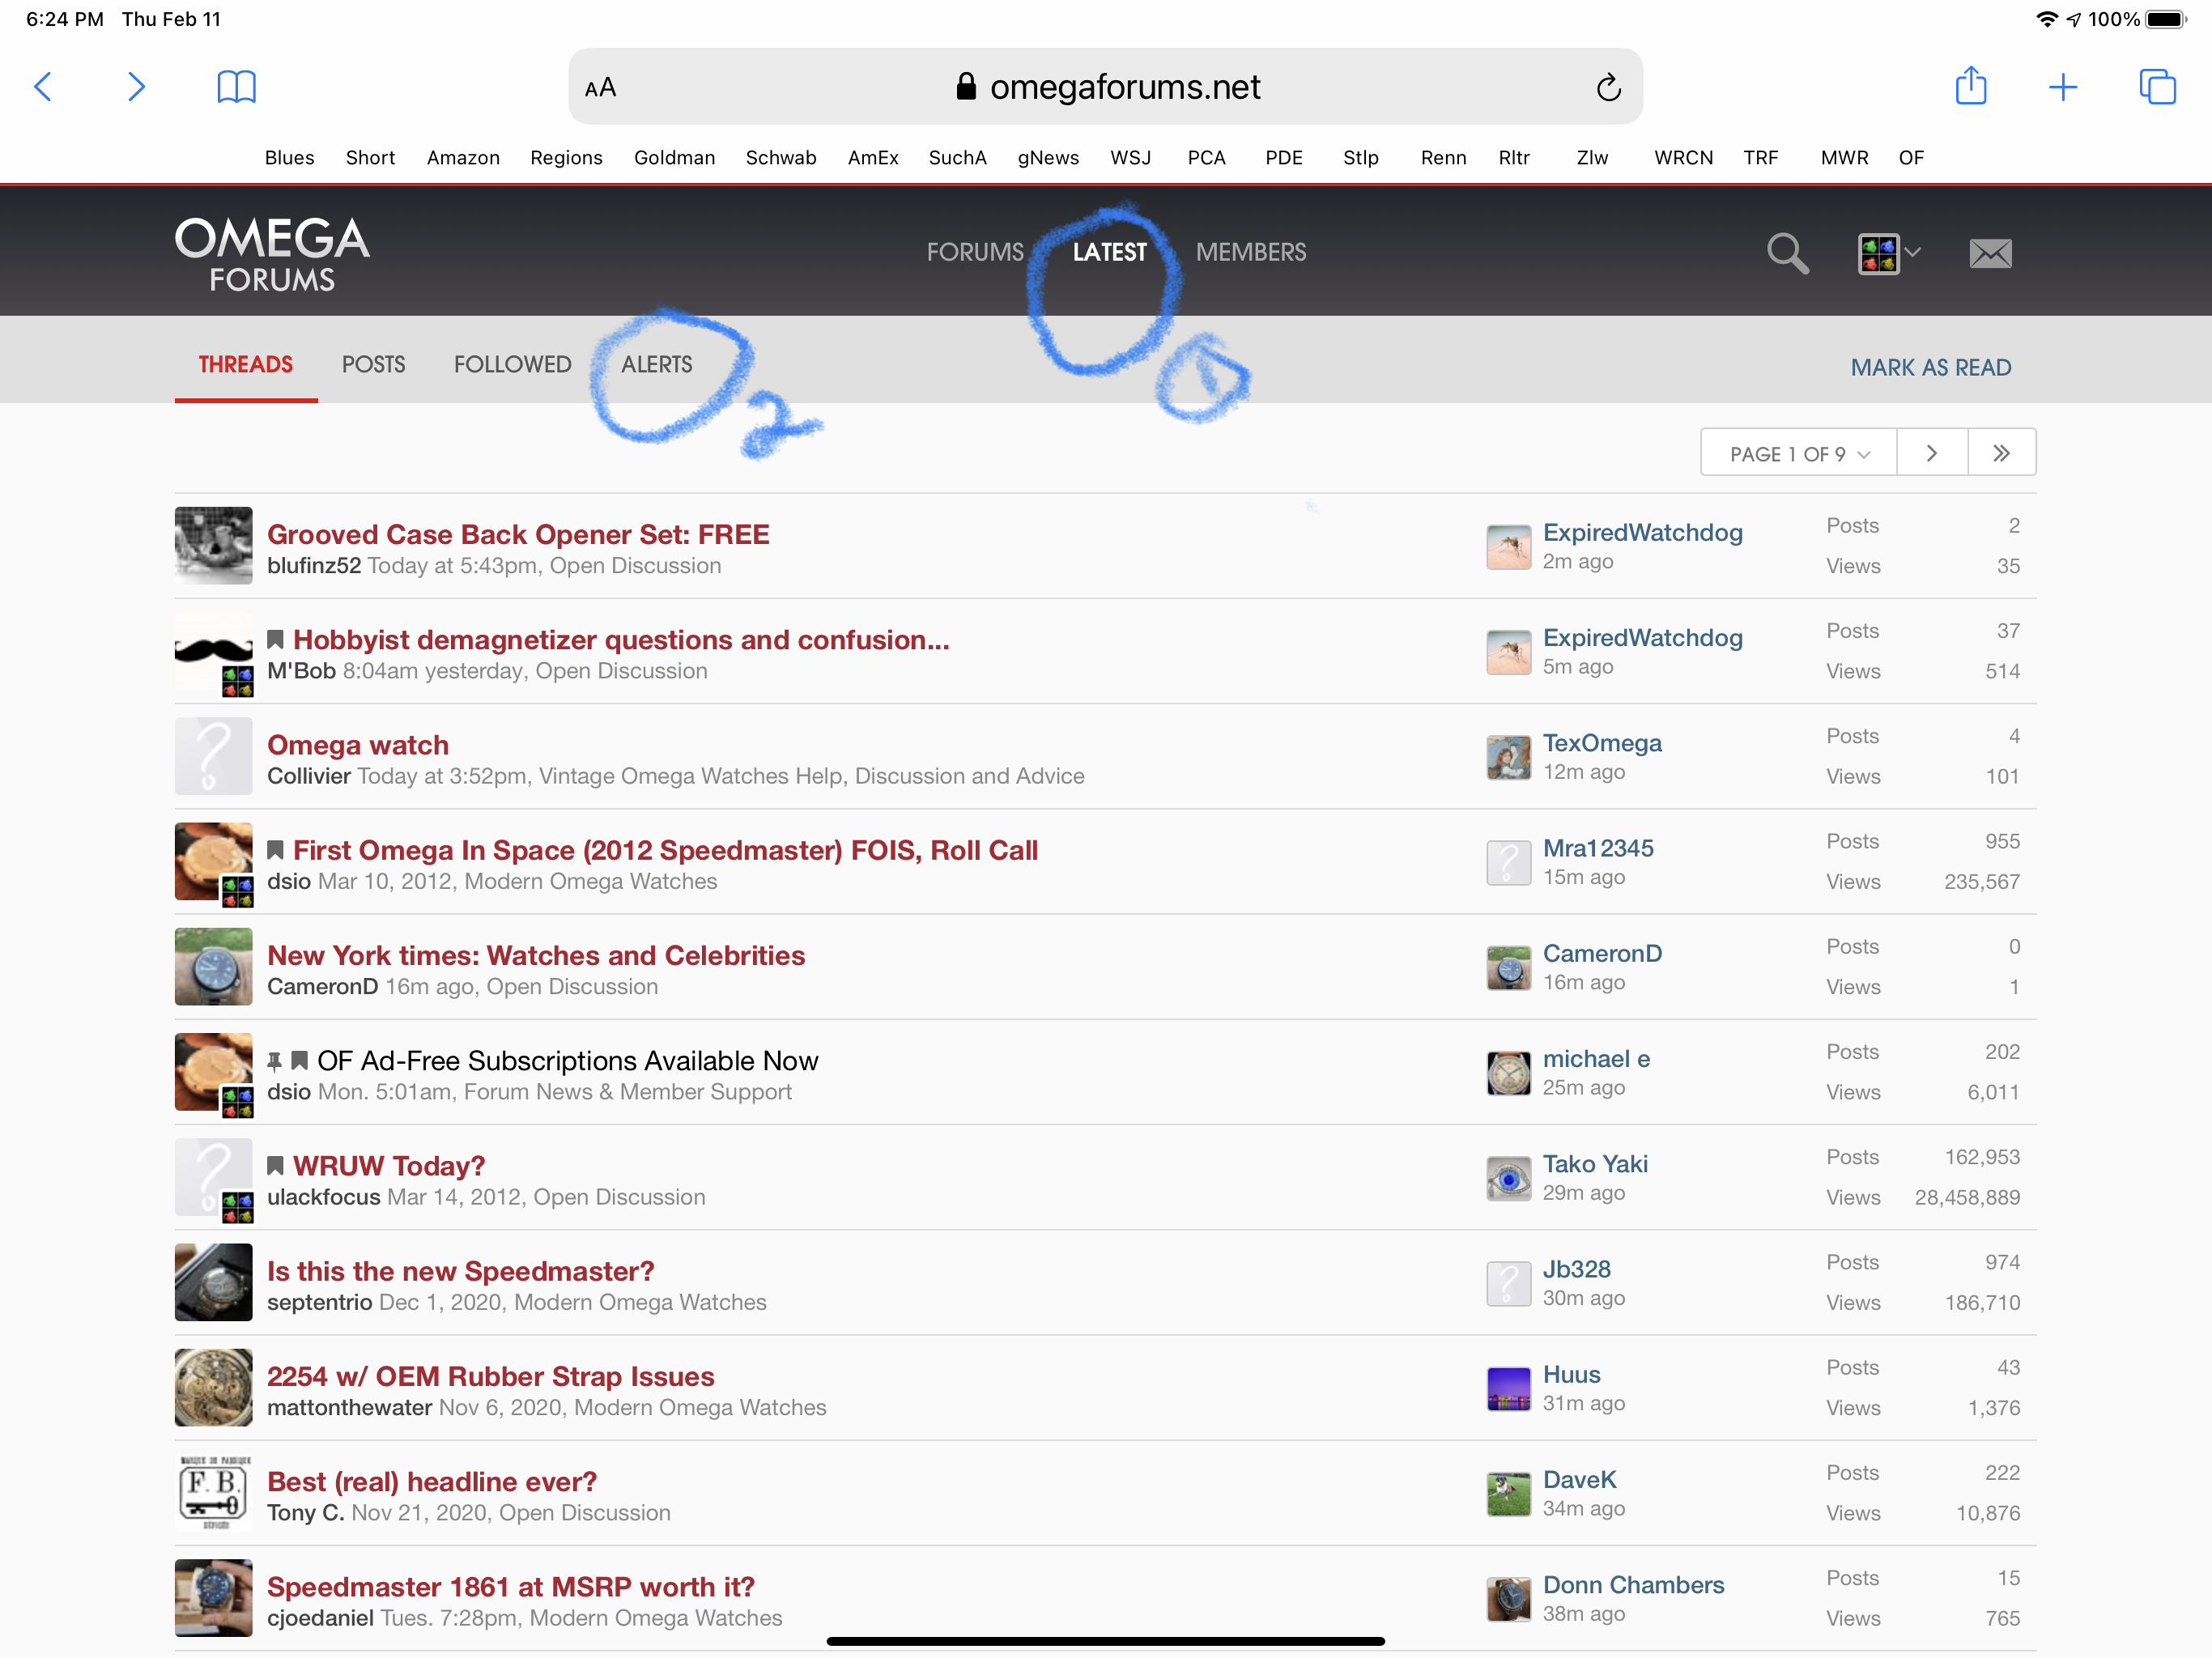
Task: Open the Alerts tab
Action: click(656, 364)
